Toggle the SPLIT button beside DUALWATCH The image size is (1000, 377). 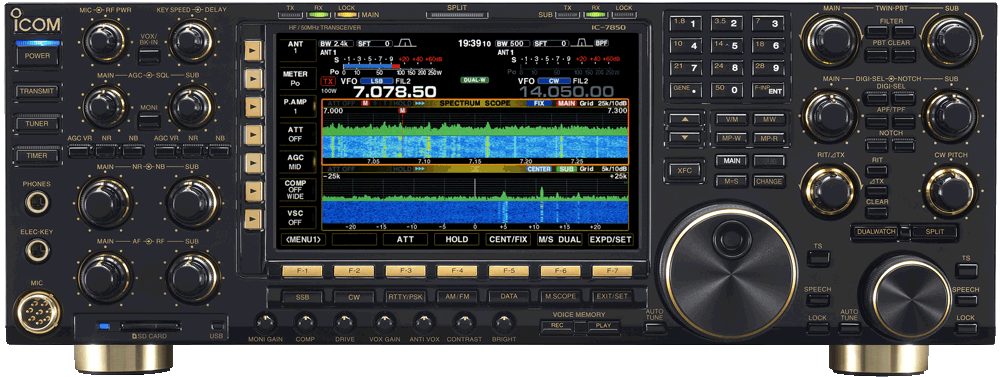point(935,232)
